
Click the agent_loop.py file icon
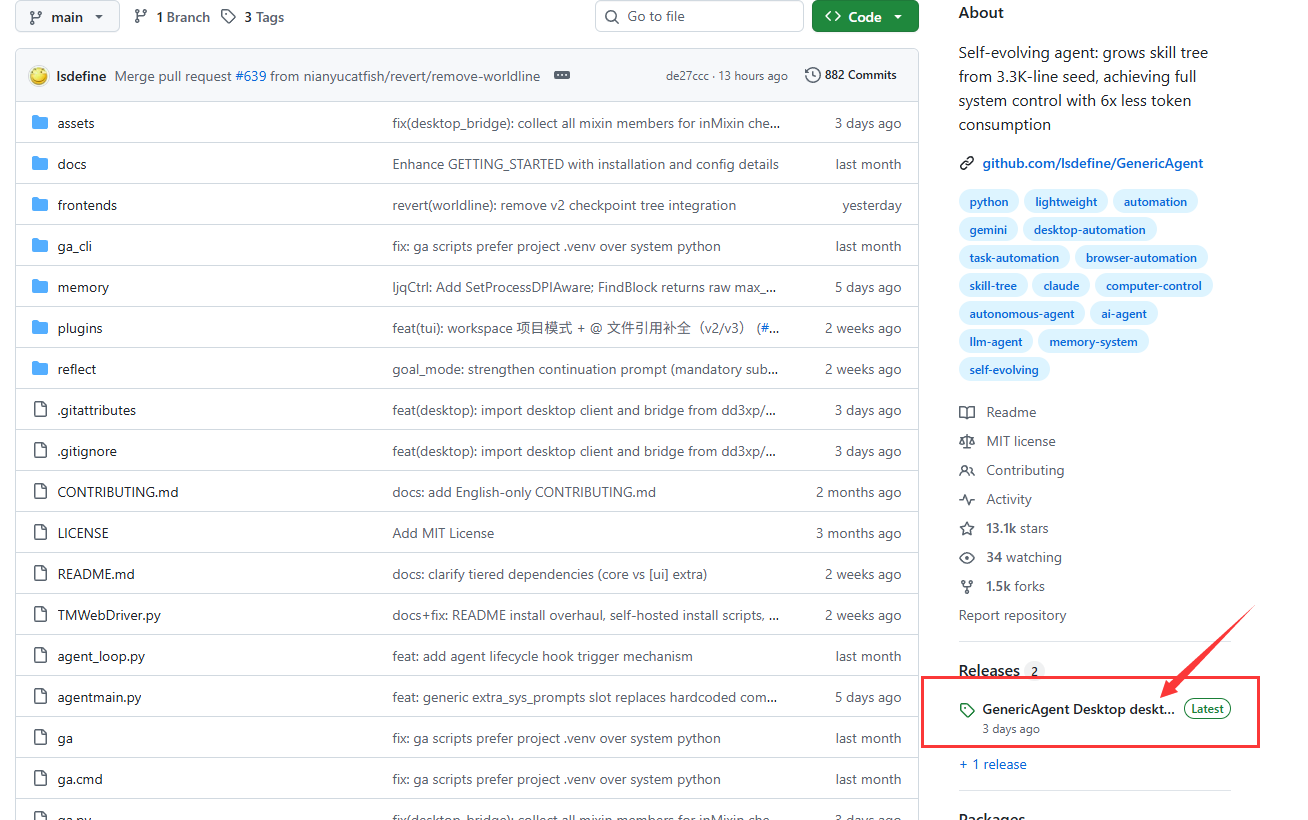pos(40,656)
